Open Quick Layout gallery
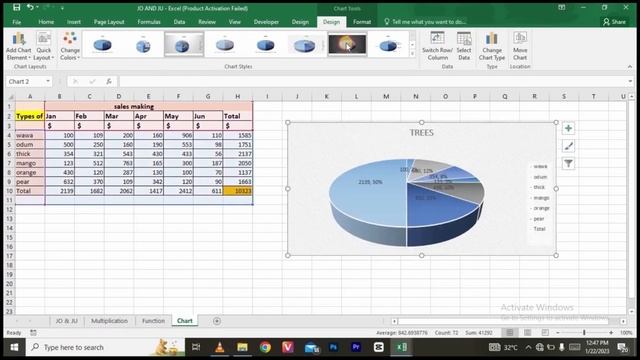The height and width of the screenshot is (360, 640). click(44, 46)
